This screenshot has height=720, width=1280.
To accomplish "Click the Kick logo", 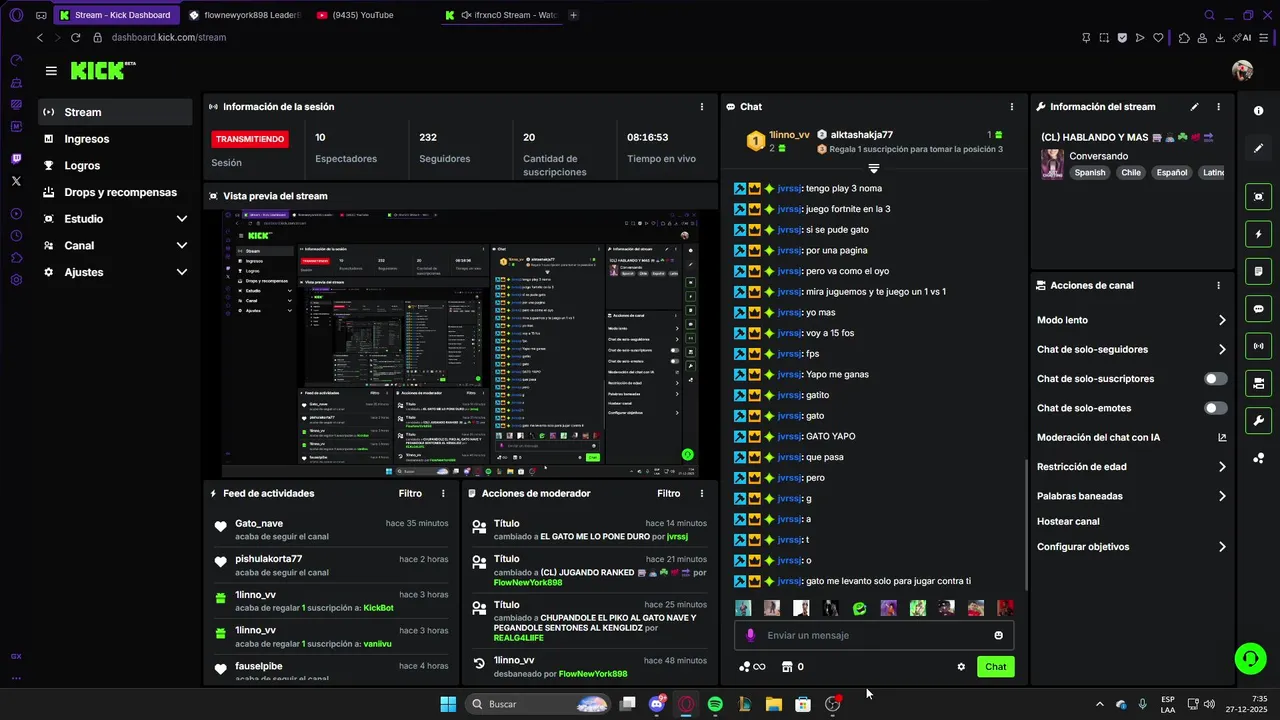I will pos(103,71).
